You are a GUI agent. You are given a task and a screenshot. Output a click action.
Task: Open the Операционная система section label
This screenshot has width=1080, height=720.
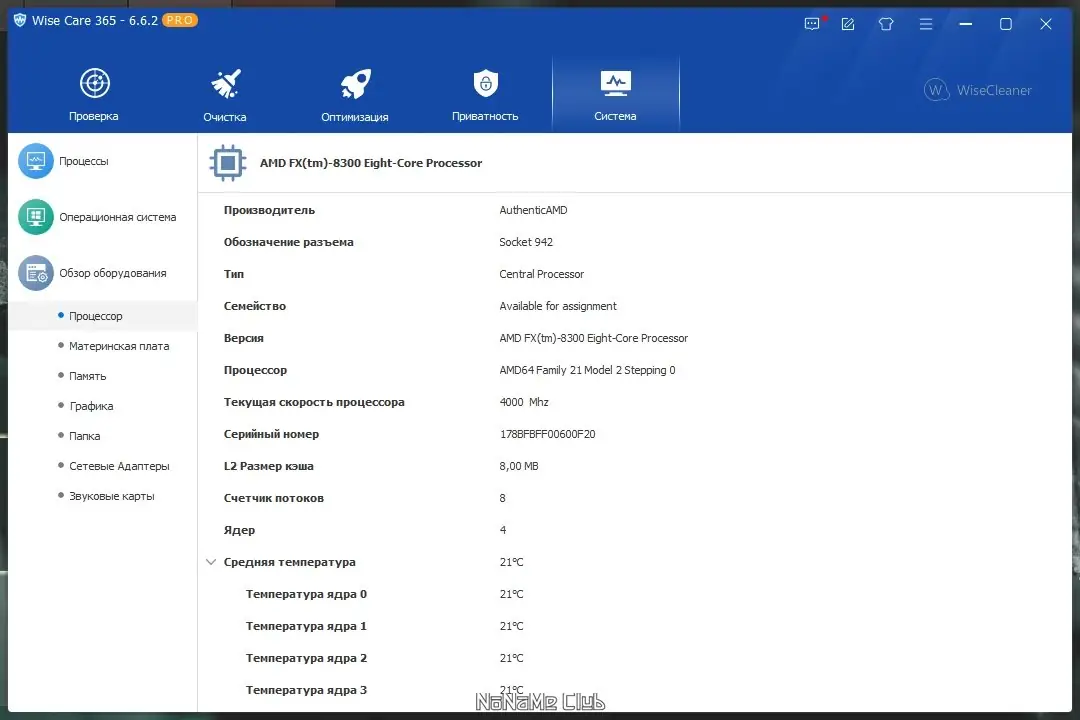click(x=118, y=217)
